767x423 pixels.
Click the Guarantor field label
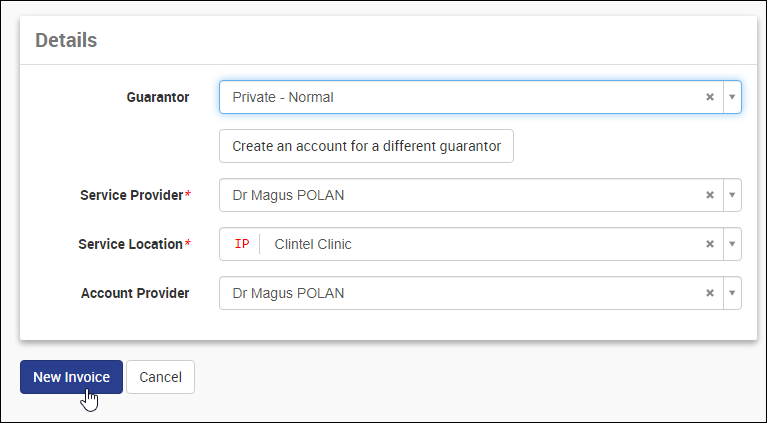[158, 97]
